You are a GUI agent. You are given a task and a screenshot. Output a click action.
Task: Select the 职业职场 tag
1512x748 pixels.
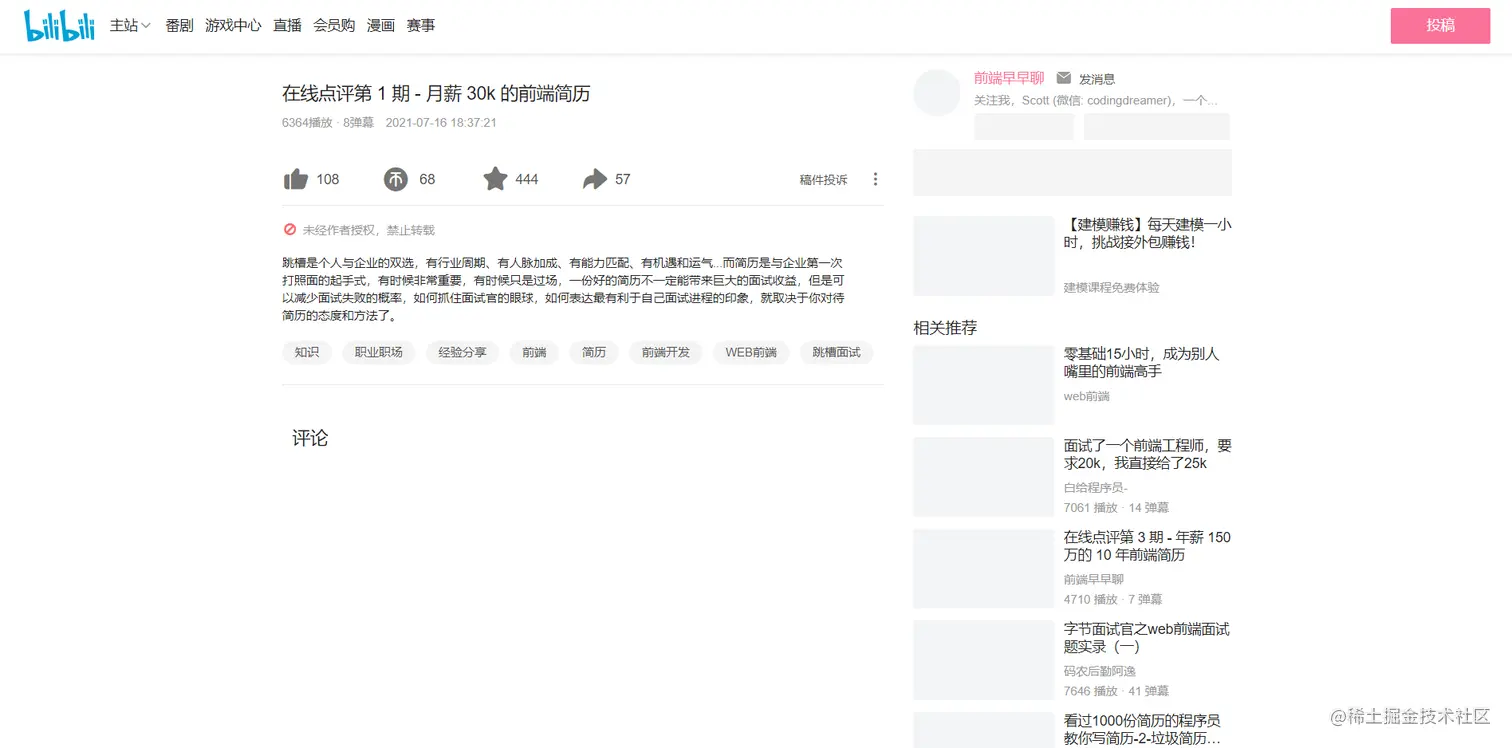pos(379,352)
